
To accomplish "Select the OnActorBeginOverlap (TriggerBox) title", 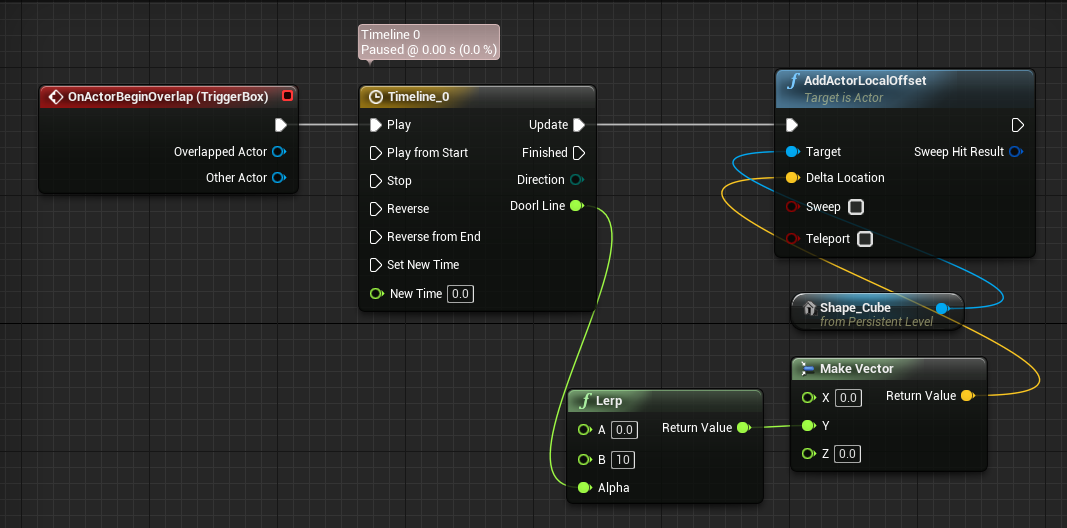I will pyautogui.click(x=168, y=97).
